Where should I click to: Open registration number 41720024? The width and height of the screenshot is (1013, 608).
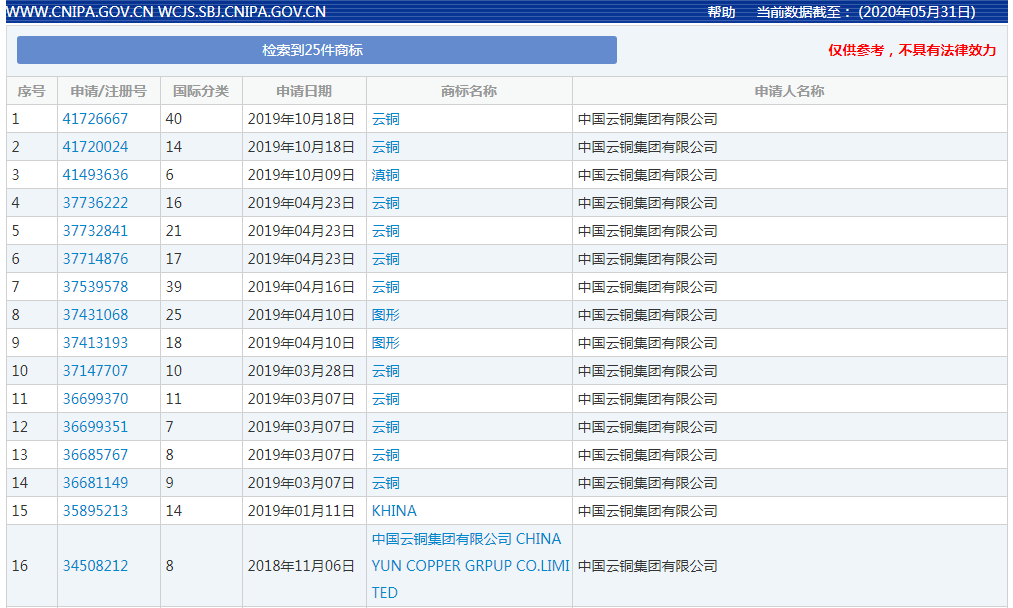[95, 147]
